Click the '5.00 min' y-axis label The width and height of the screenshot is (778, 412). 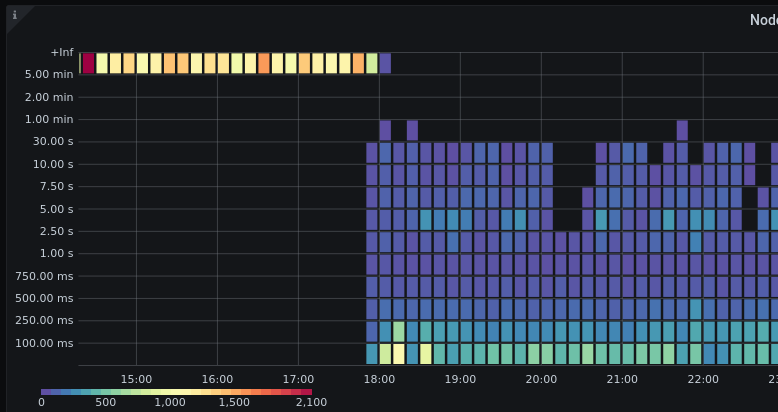click(49, 74)
